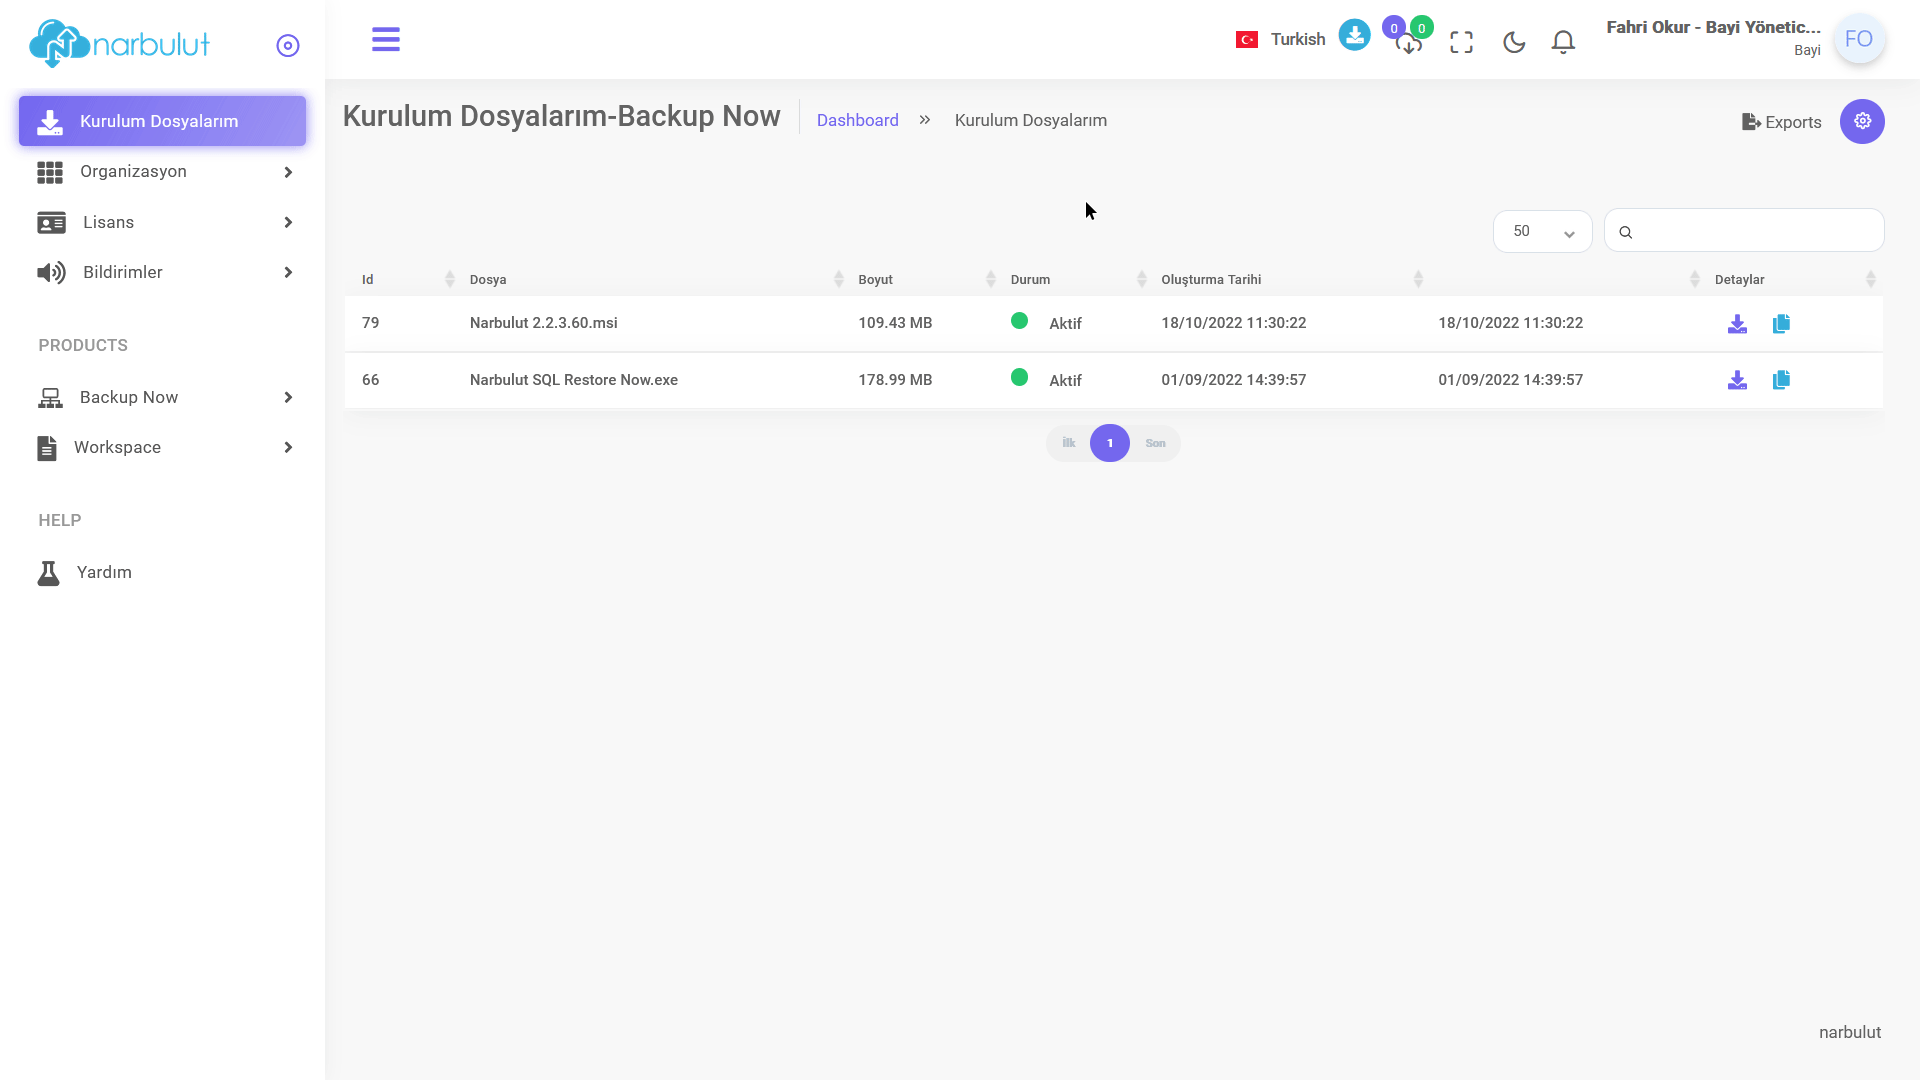Open the 50 rows-per-page dropdown
Screen dimensions: 1920x1080
pyautogui.click(x=1542, y=231)
